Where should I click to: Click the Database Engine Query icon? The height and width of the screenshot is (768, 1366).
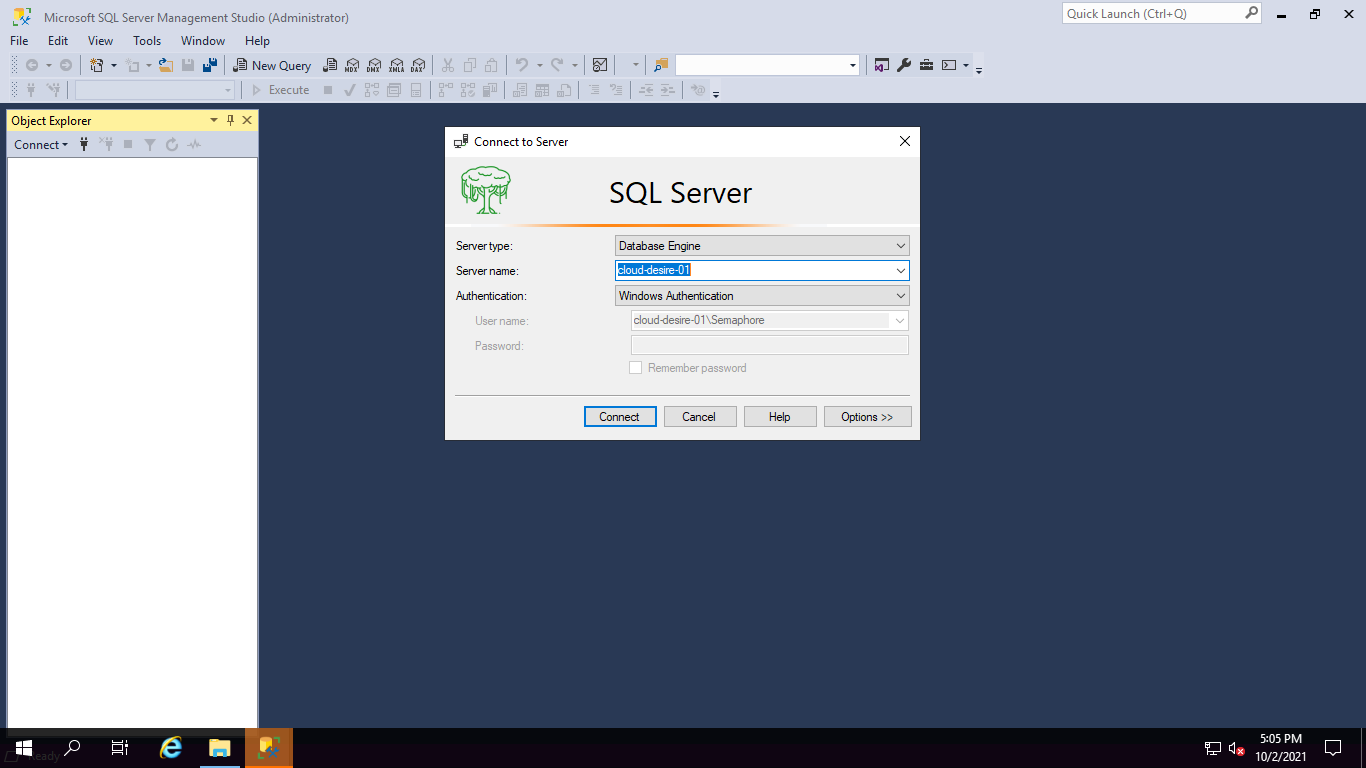click(330, 65)
